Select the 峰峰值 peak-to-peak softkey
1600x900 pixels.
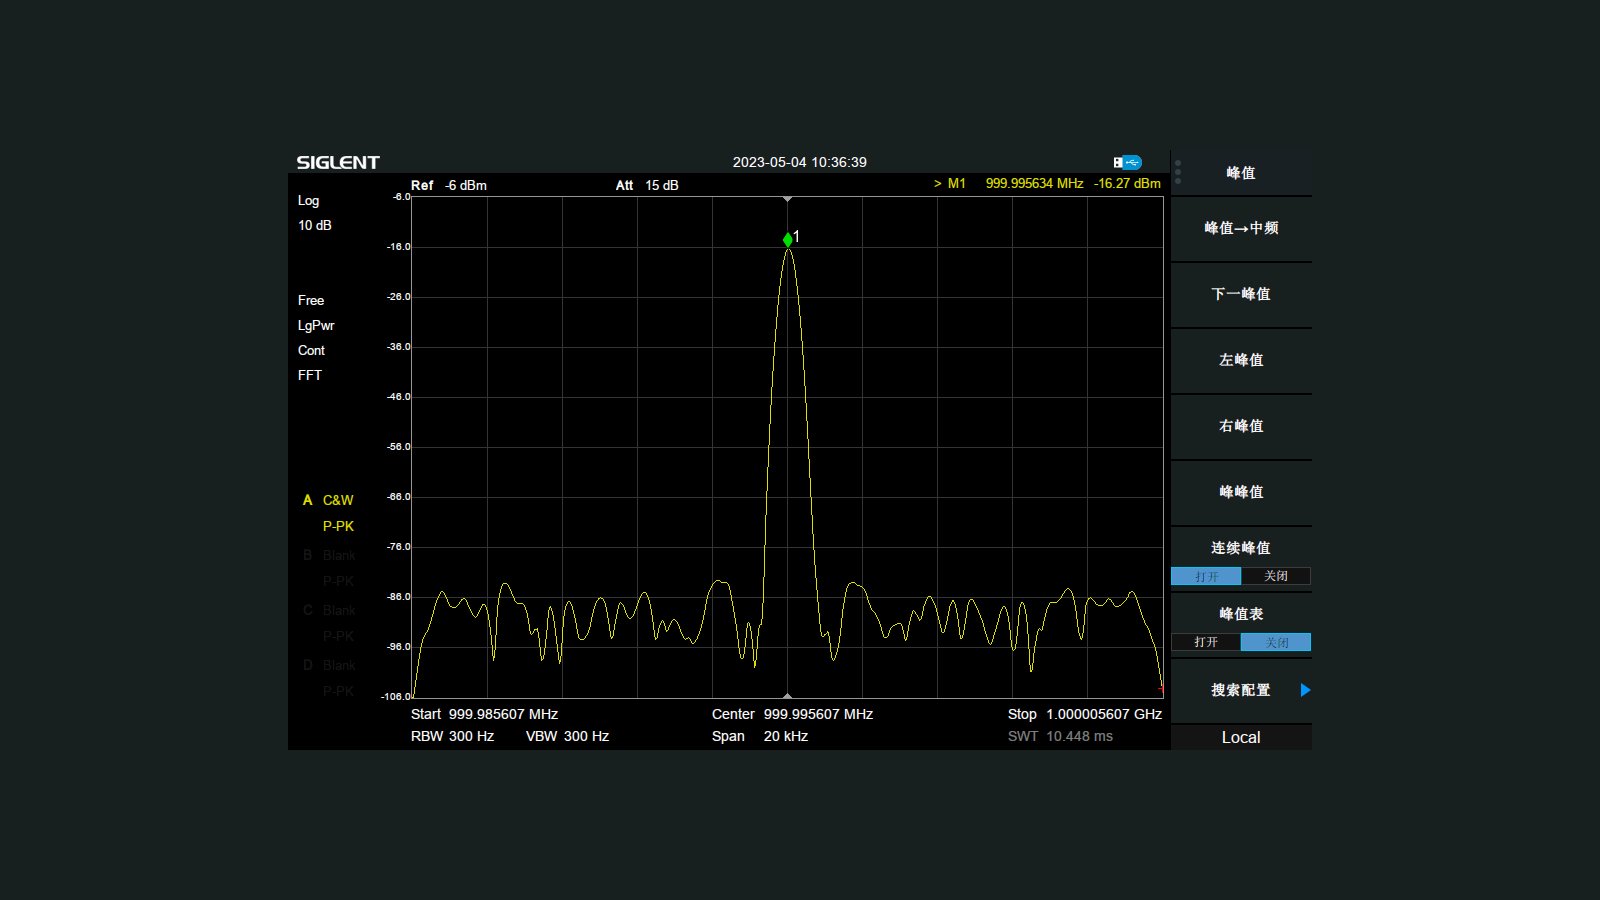1241,492
